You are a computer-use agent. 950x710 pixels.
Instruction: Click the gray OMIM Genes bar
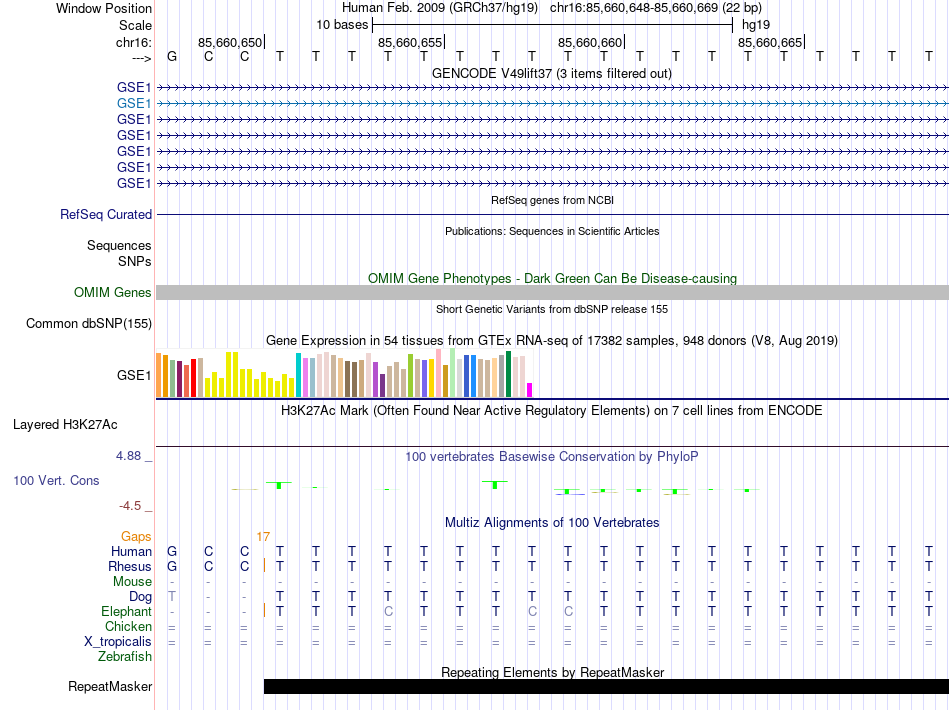coord(552,292)
